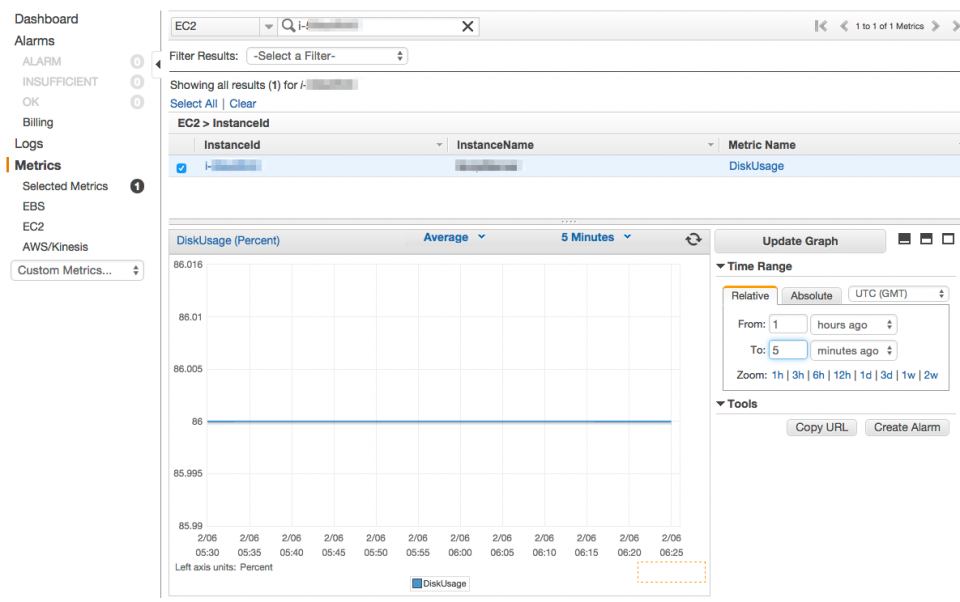Filter alarms in OK state
The width and height of the screenshot is (960, 602).
[31, 102]
